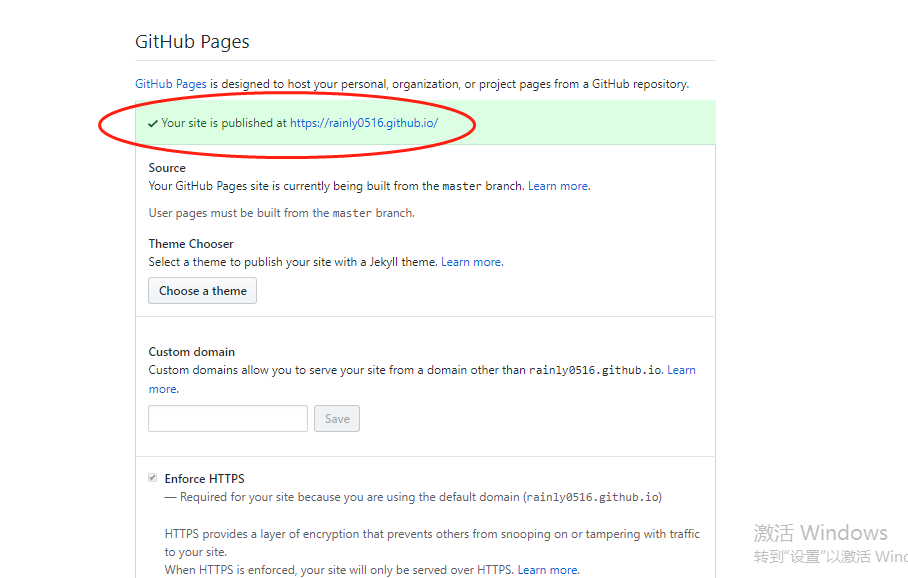Click the GitHub Pages section heading

coord(192,41)
